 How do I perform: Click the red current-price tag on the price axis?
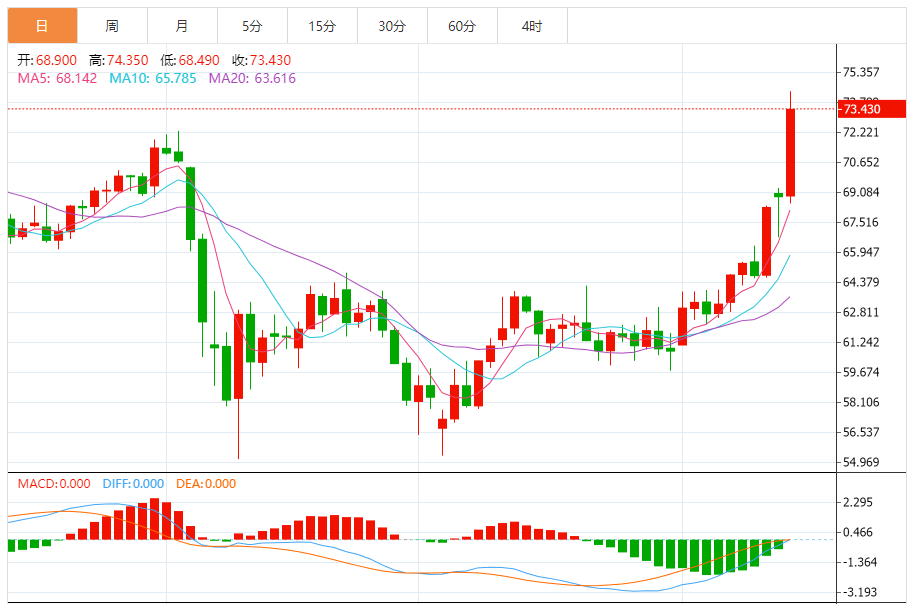(871, 109)
